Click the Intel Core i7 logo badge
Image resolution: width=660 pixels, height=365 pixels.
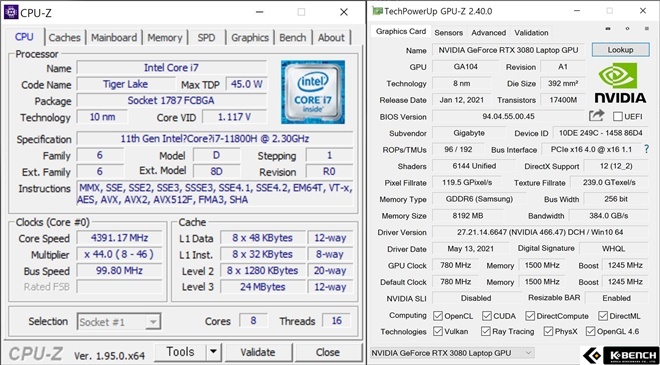[x=313, y=92]
